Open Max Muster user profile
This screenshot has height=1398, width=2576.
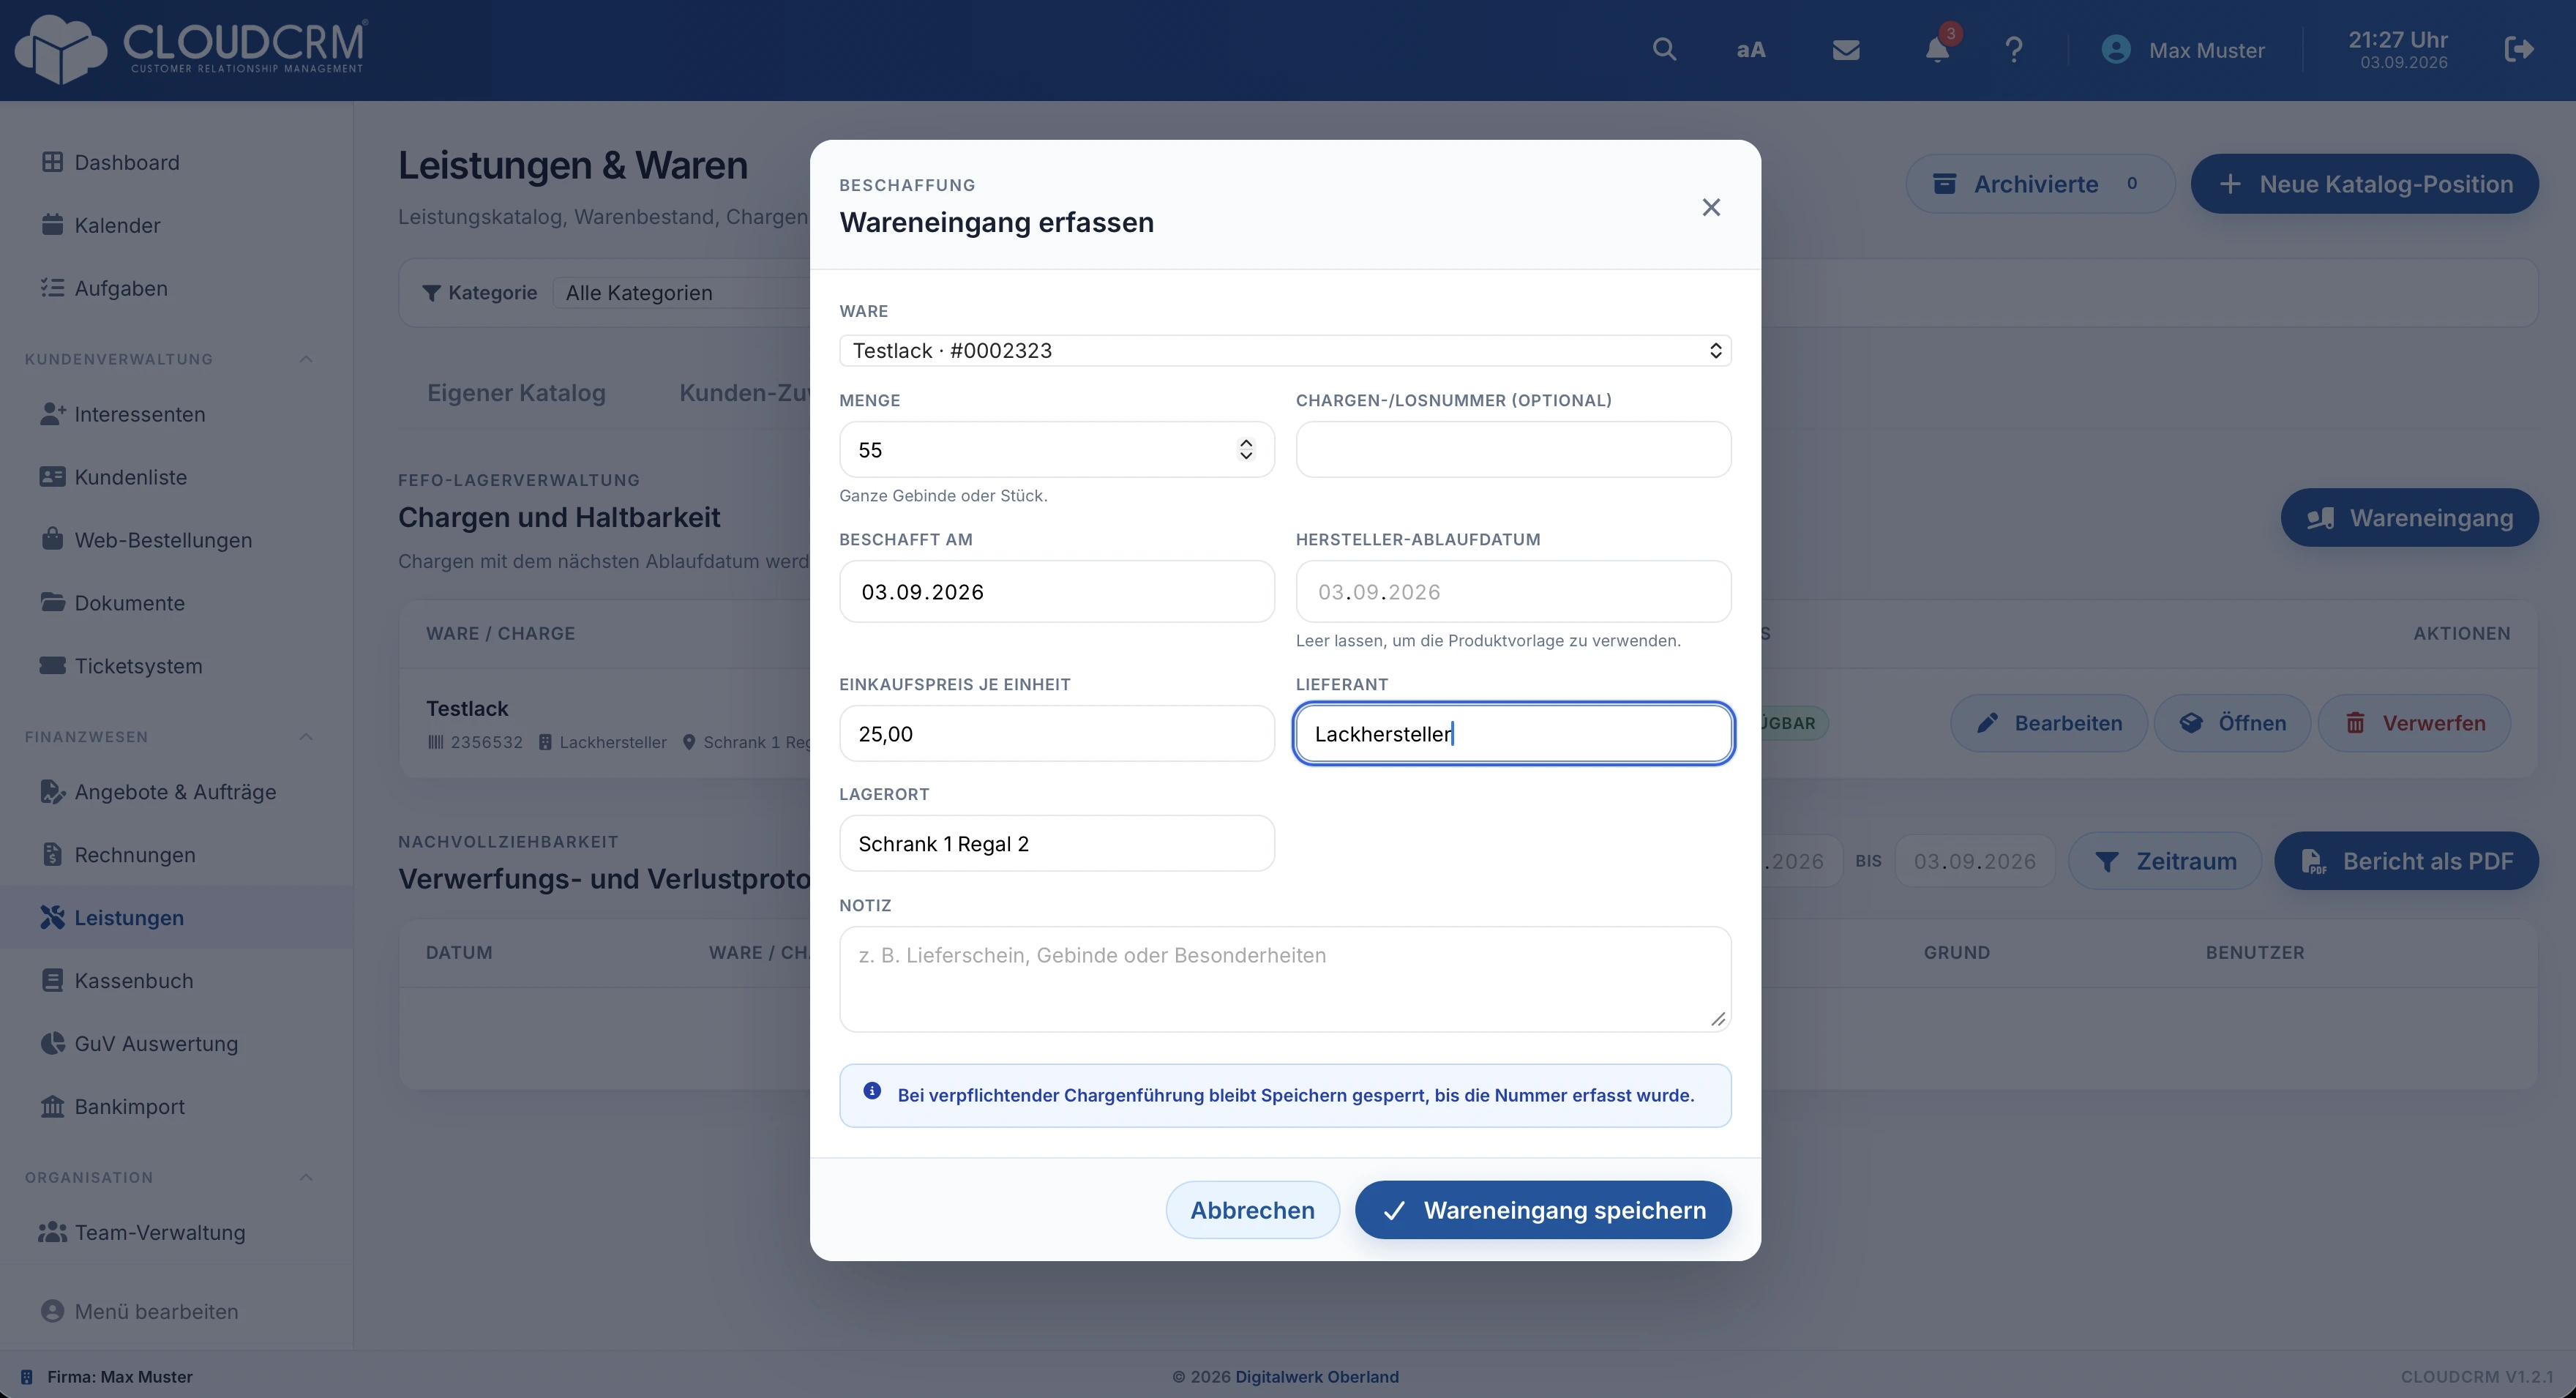pyautogui.click(x=2183, y=49)
